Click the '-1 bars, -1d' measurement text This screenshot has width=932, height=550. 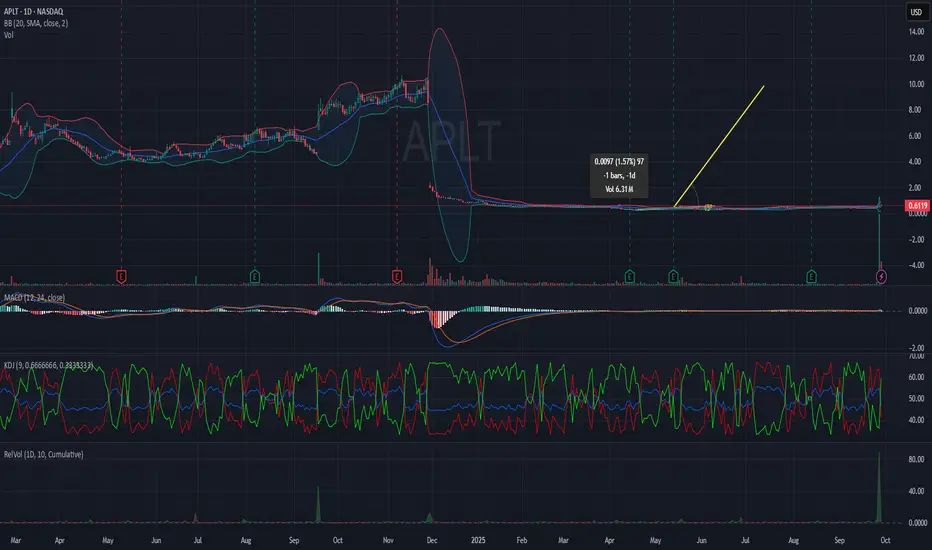click(x=619, y=175)
